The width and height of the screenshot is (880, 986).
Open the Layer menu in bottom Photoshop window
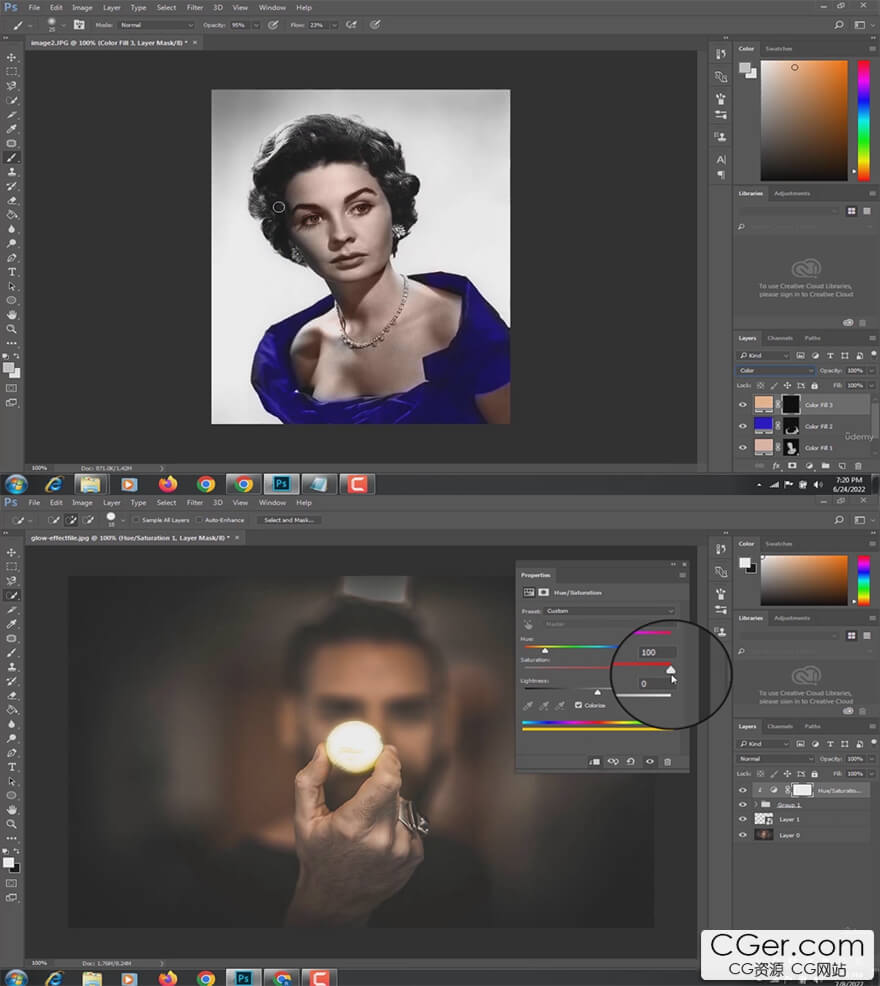pos(111,502)
